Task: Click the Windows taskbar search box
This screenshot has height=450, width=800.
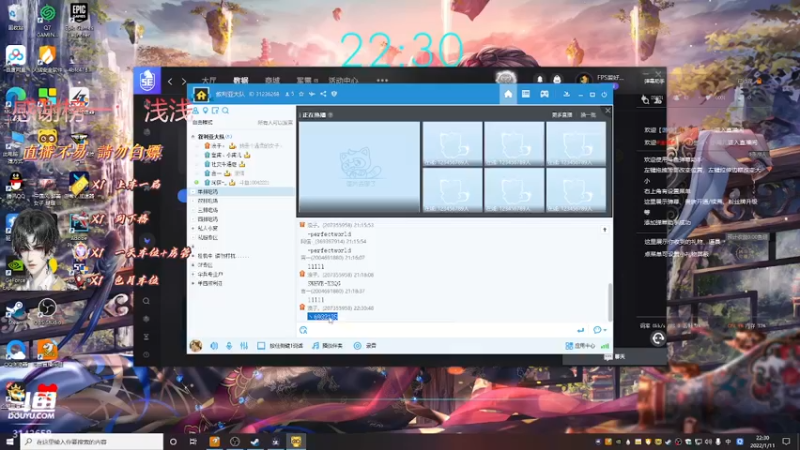Action: click(x=92, y=441)
